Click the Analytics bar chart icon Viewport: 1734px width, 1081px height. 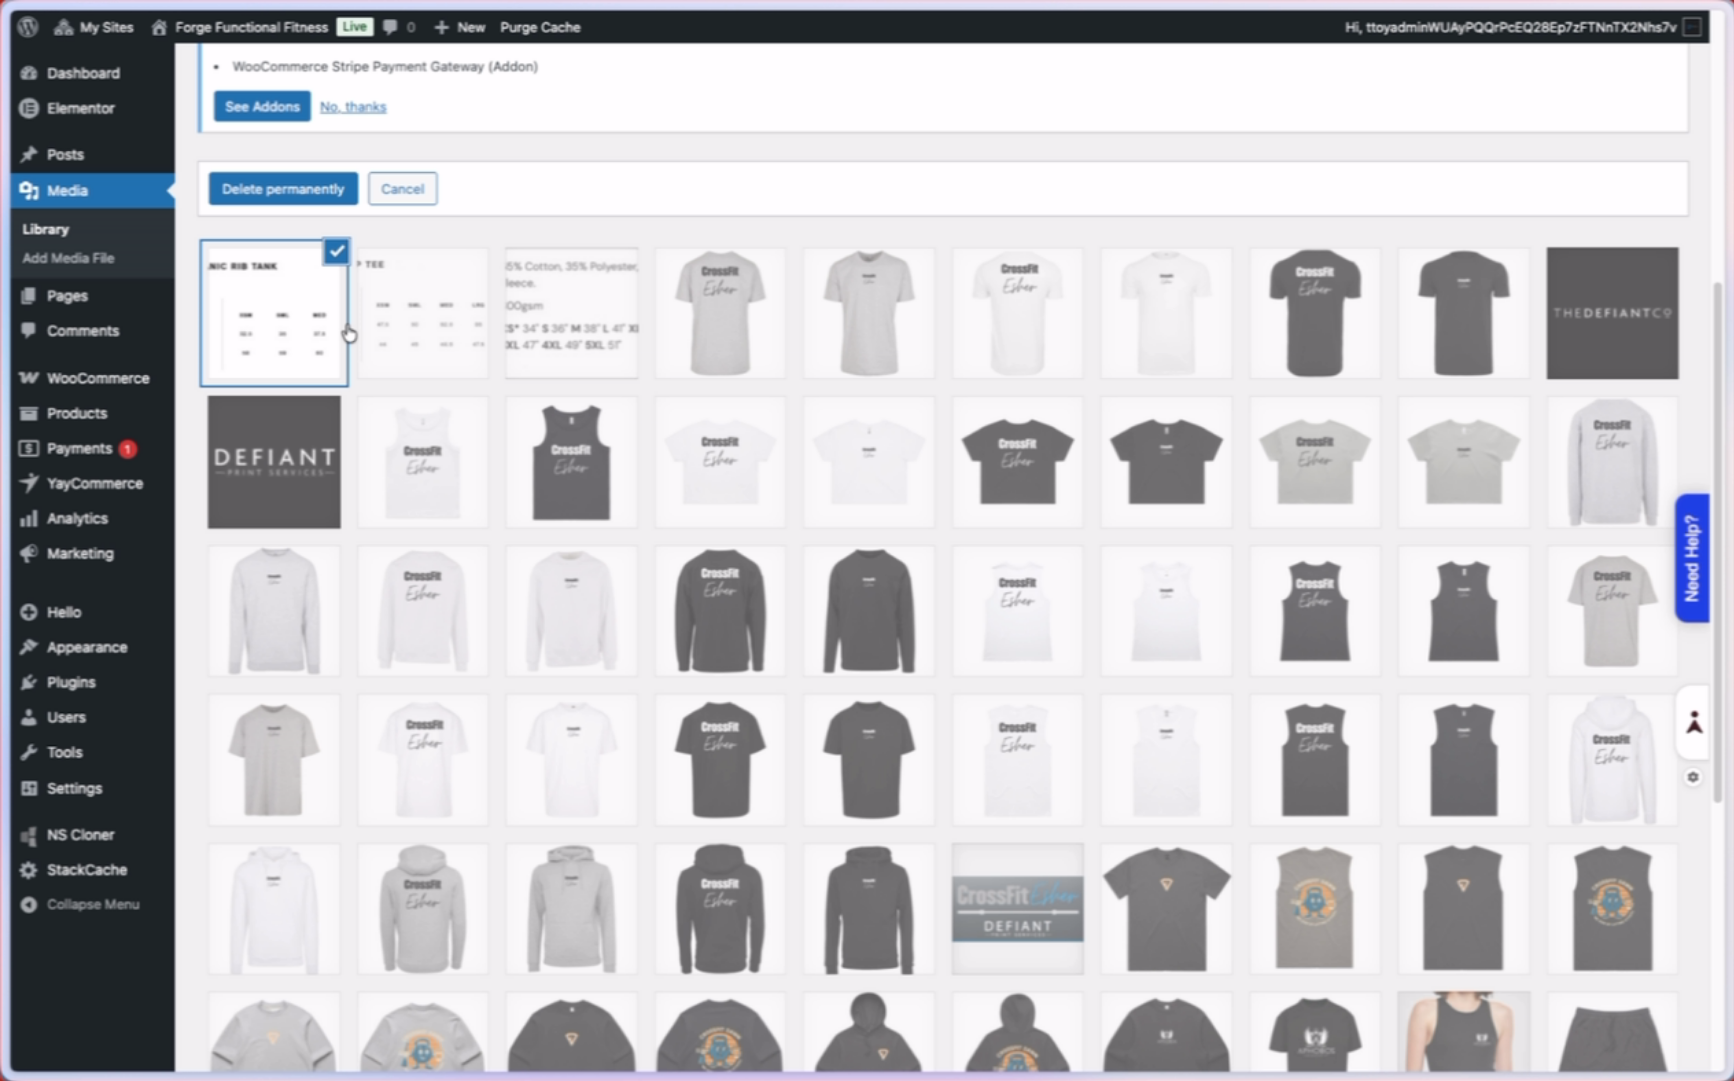tap(29, 518)
